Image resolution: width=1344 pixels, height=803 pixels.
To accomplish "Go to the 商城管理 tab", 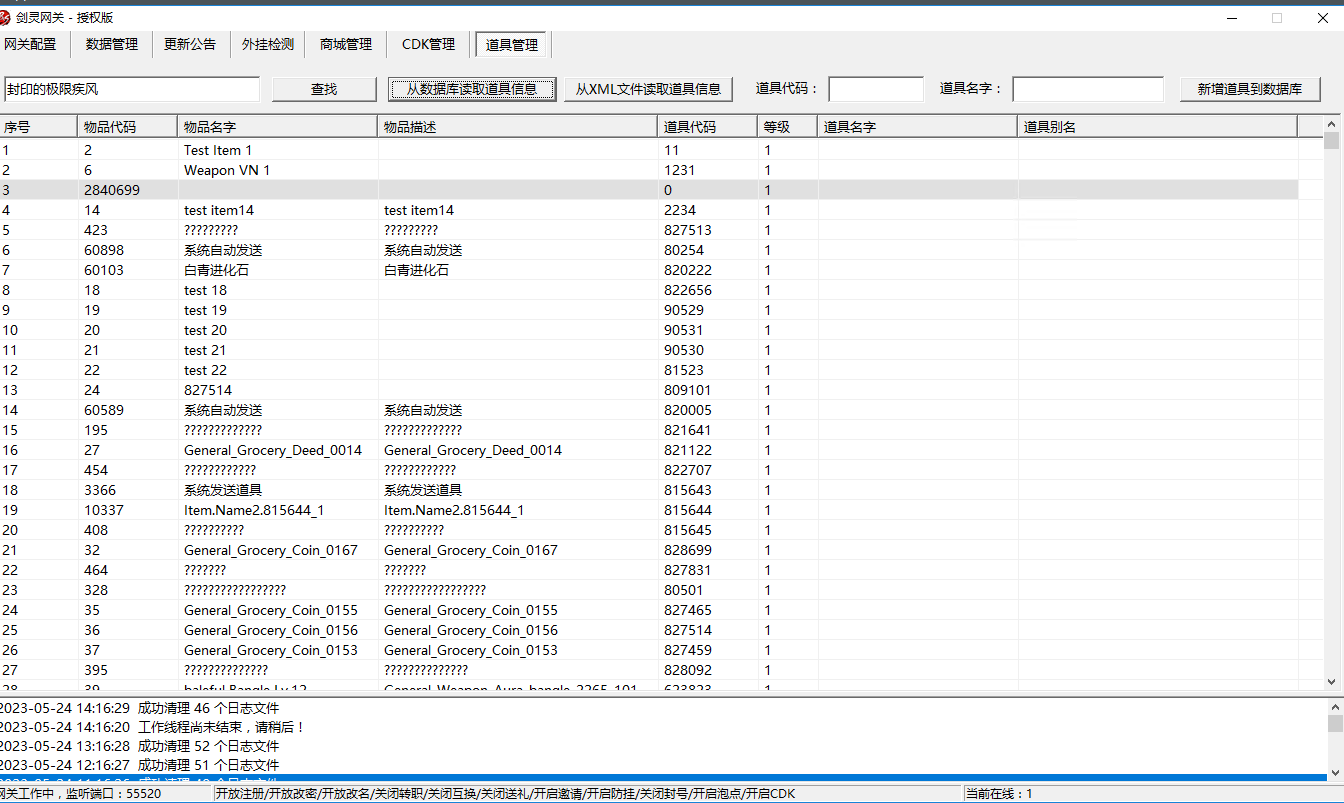I will tap(345, 44).
